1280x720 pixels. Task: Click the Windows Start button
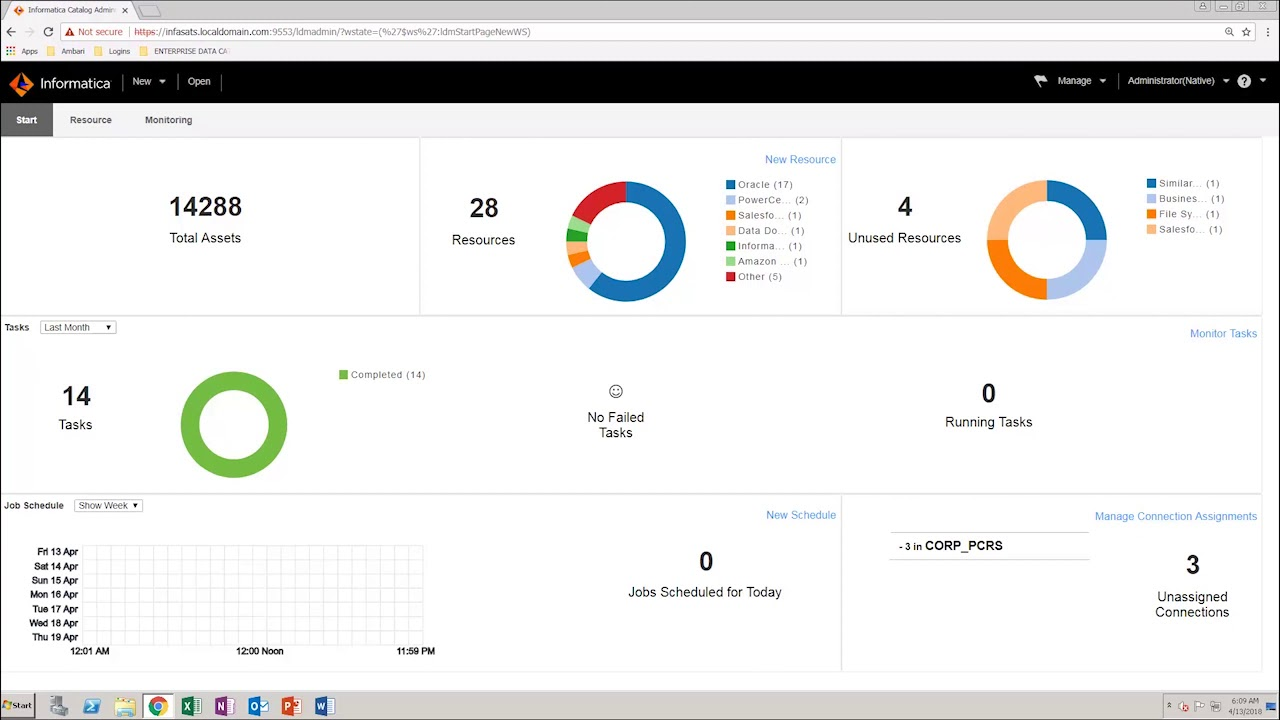coord(18,706)
